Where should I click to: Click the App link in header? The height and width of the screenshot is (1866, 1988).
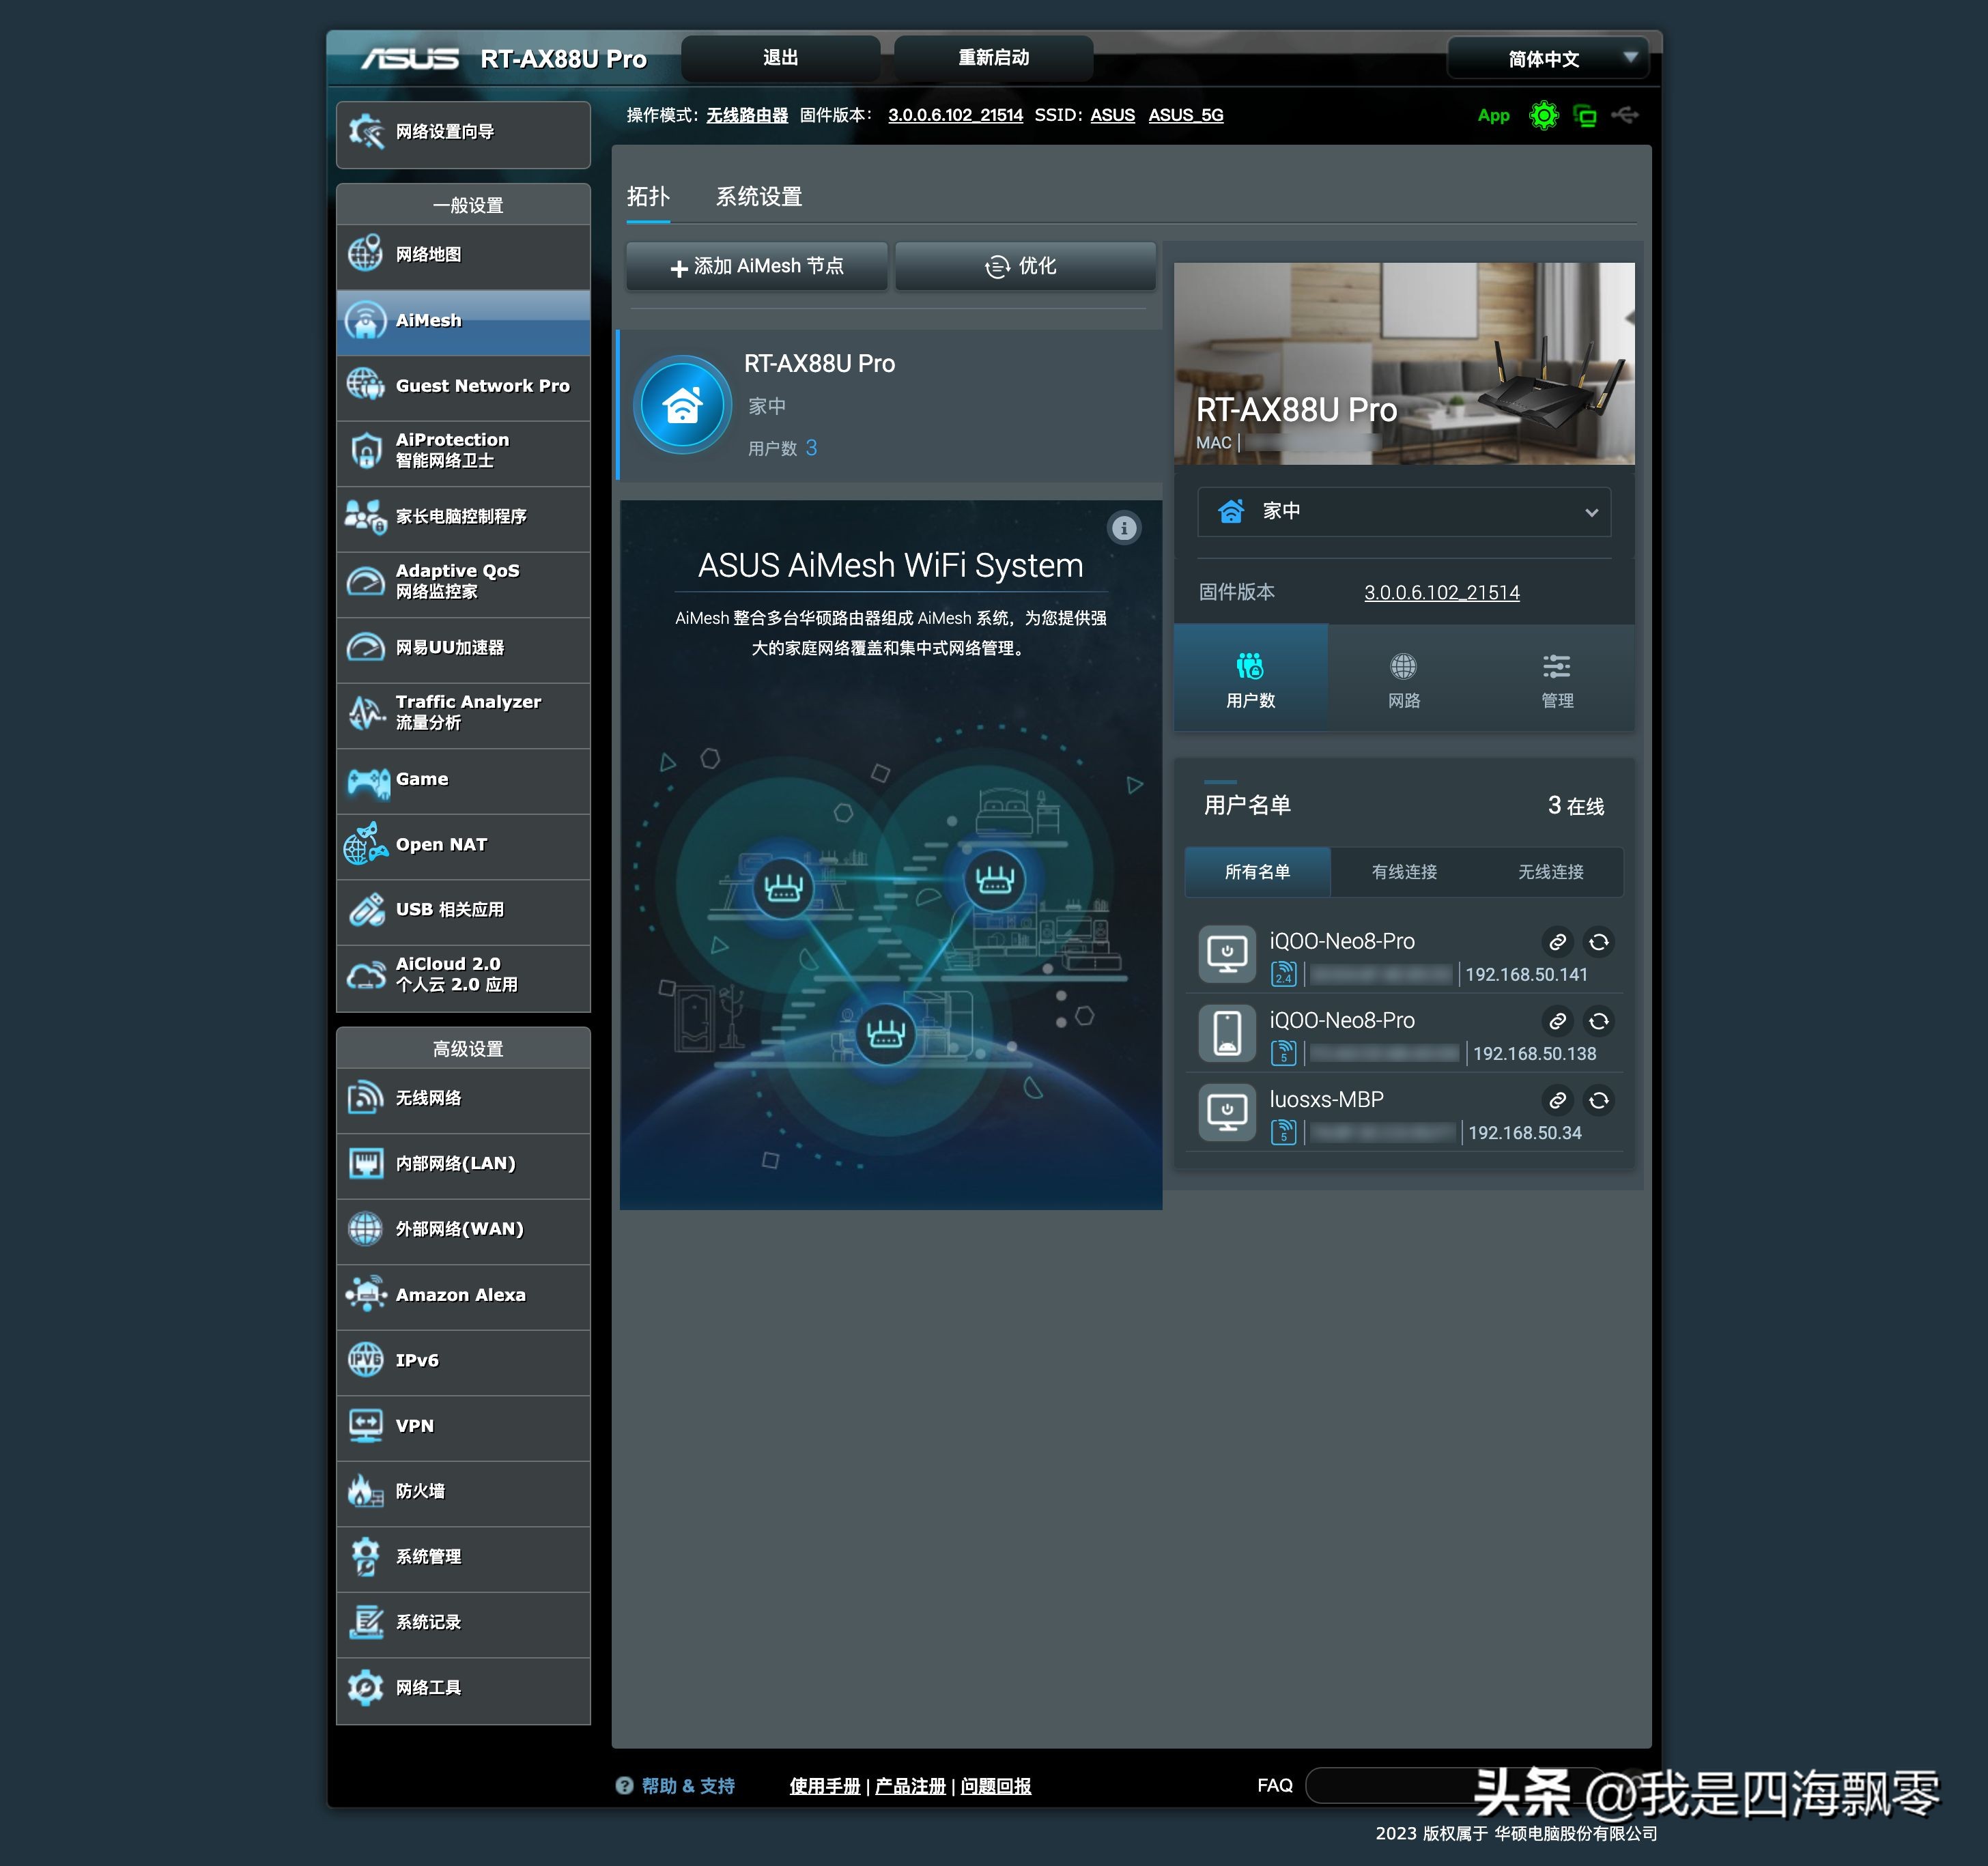1493,116
